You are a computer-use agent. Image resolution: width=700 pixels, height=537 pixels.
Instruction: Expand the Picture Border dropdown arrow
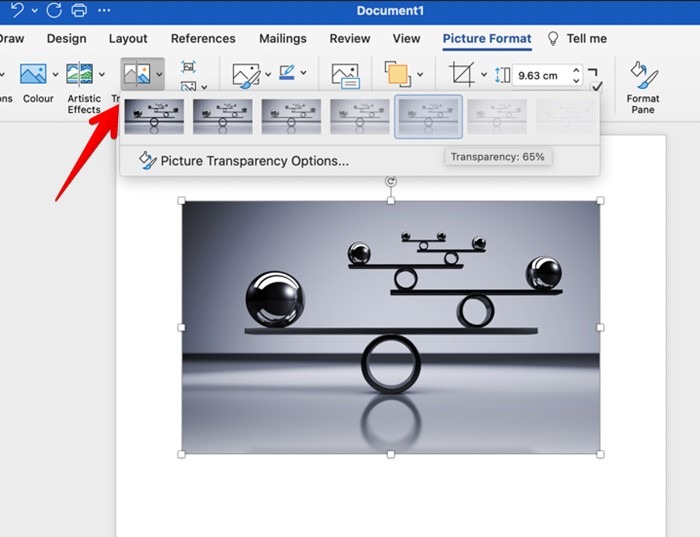tap(303, 72)
